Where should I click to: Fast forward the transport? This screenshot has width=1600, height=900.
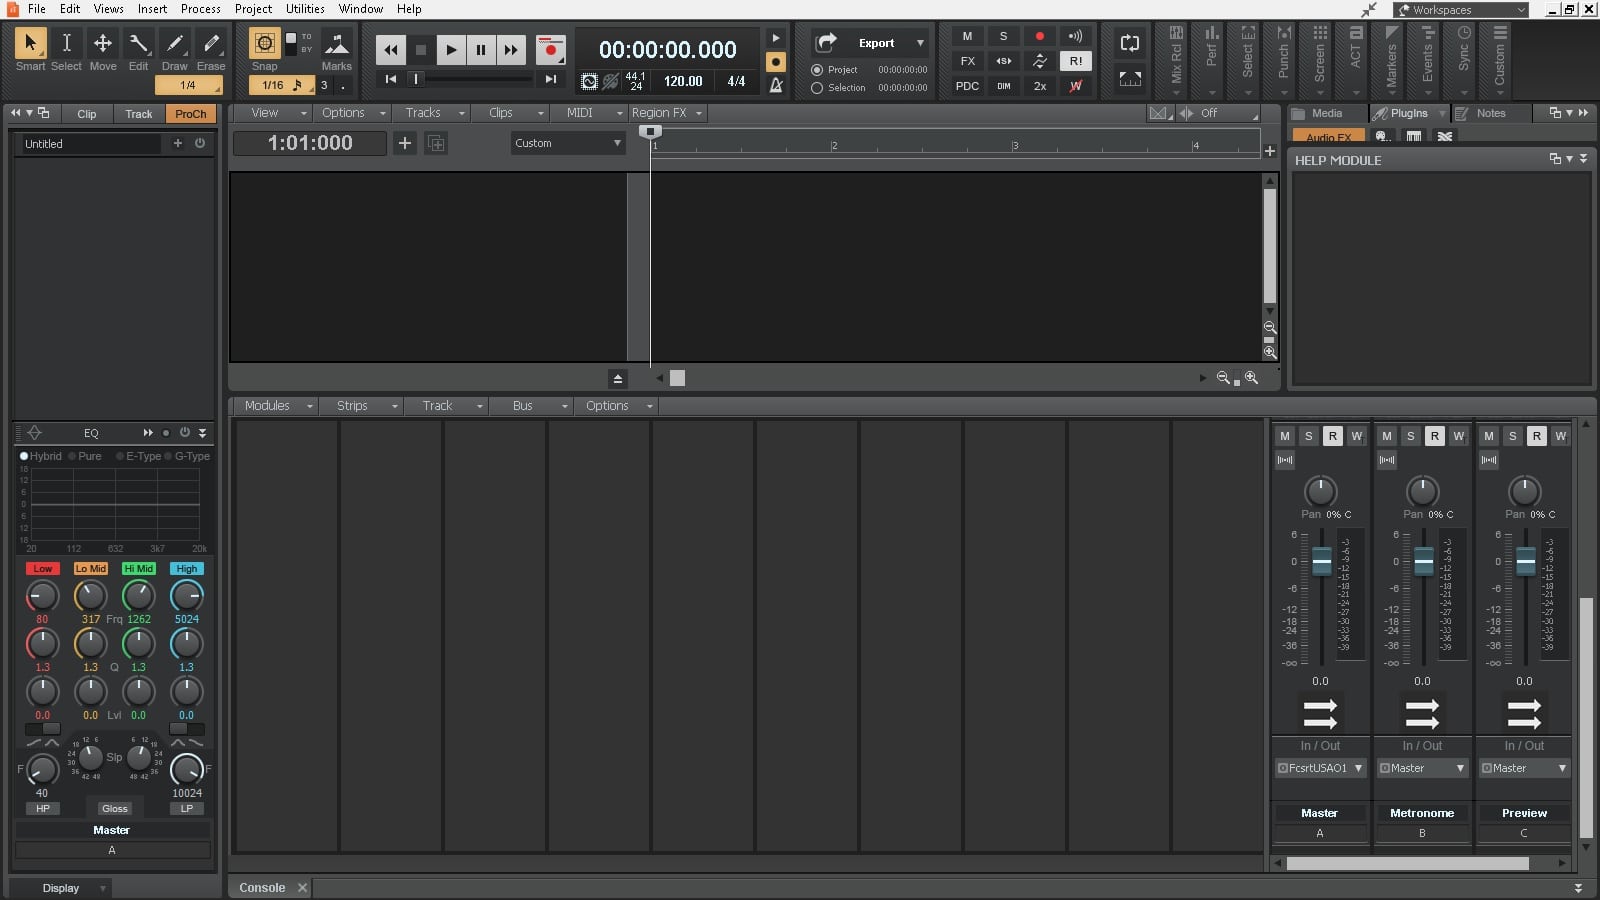511,49
